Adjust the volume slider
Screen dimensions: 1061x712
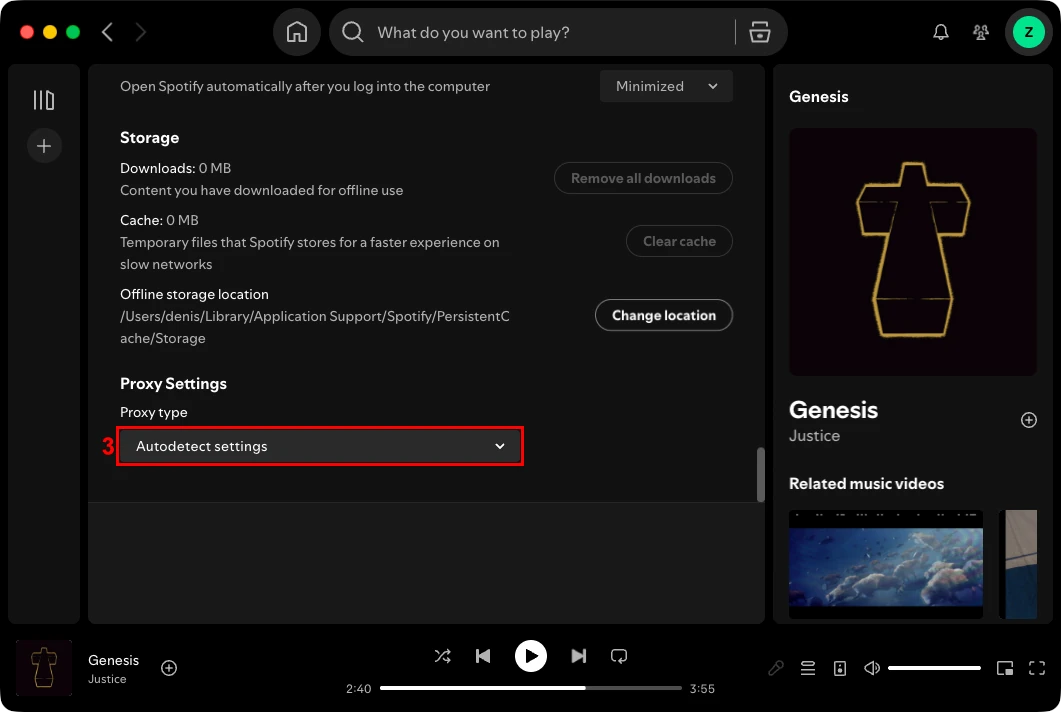point(934,668)
